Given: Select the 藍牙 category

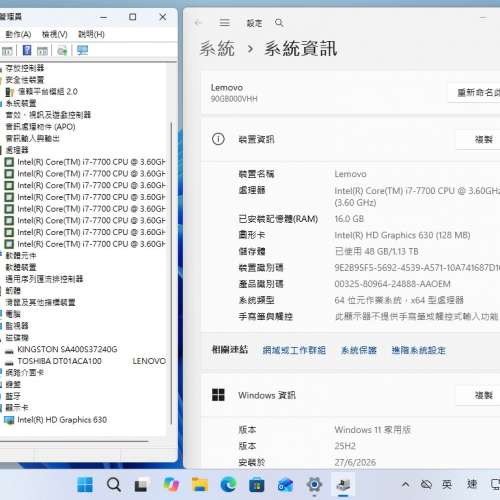Looking at the screenshot, I should (13, 396).
